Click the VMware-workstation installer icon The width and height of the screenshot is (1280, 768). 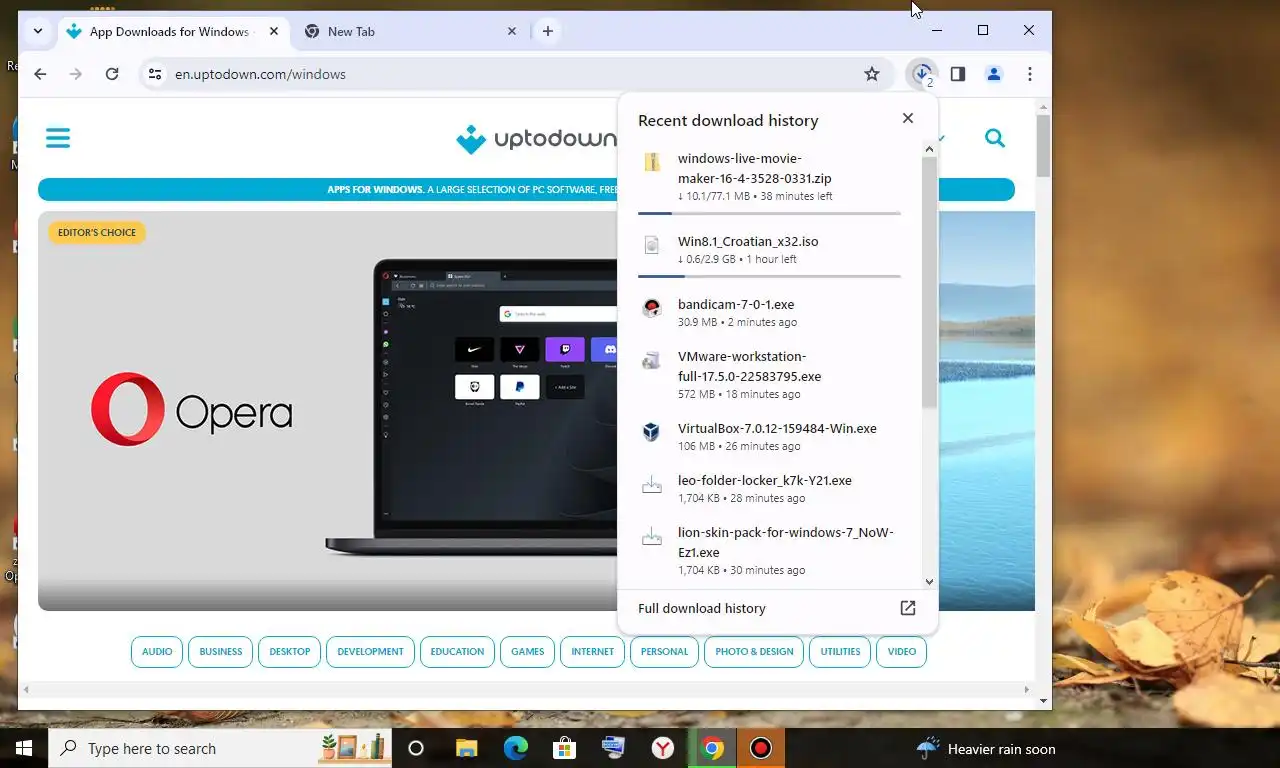click(x=652, y=360)
